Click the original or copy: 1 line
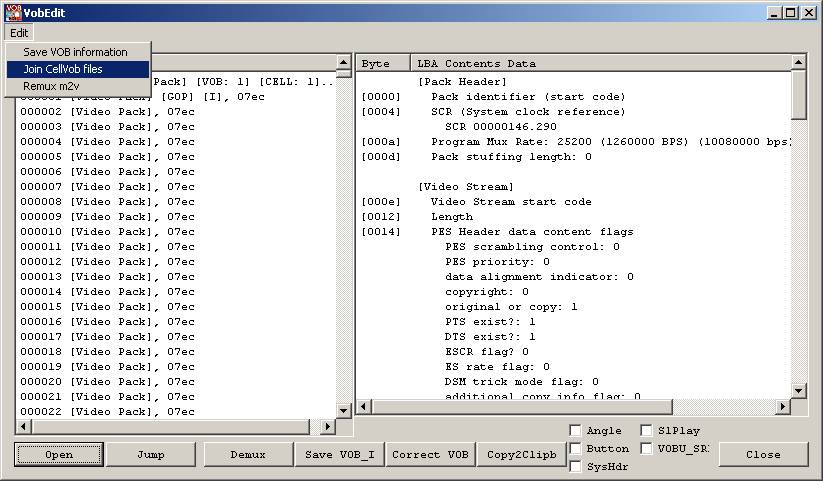 point(511,307)
